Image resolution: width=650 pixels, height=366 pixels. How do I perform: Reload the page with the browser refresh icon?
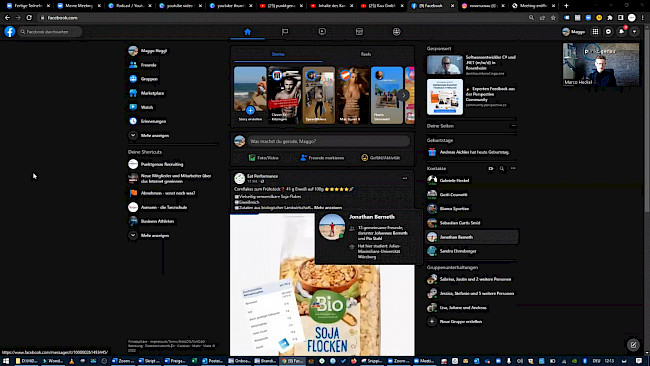pyautogui.click(x=29, y=18)
